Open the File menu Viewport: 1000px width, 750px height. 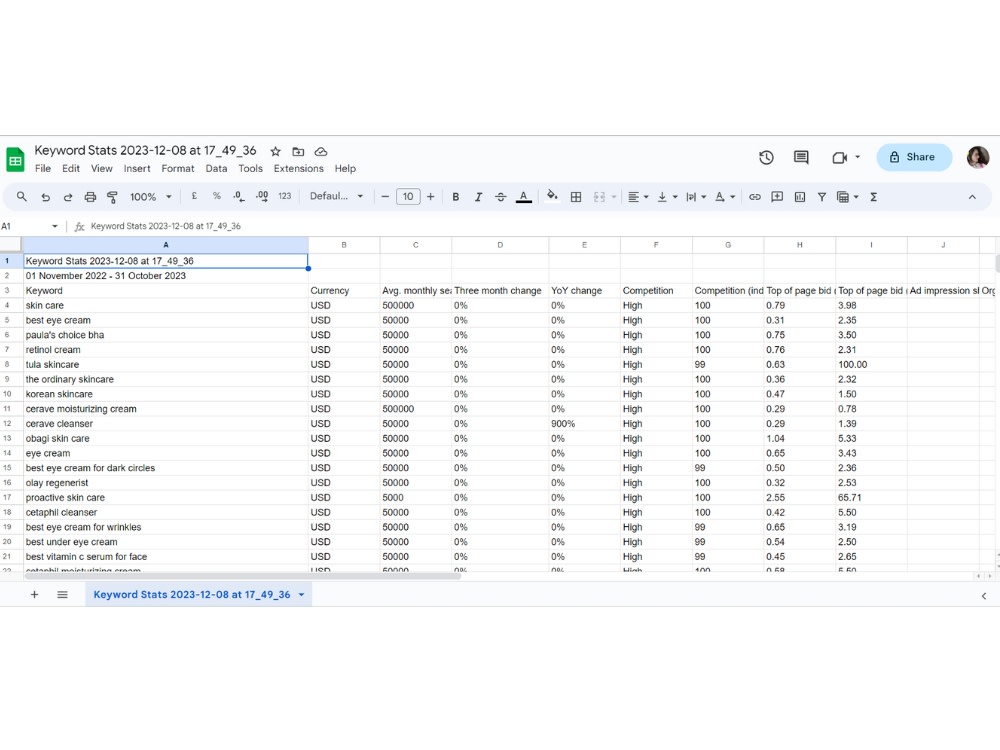[43, 168]
